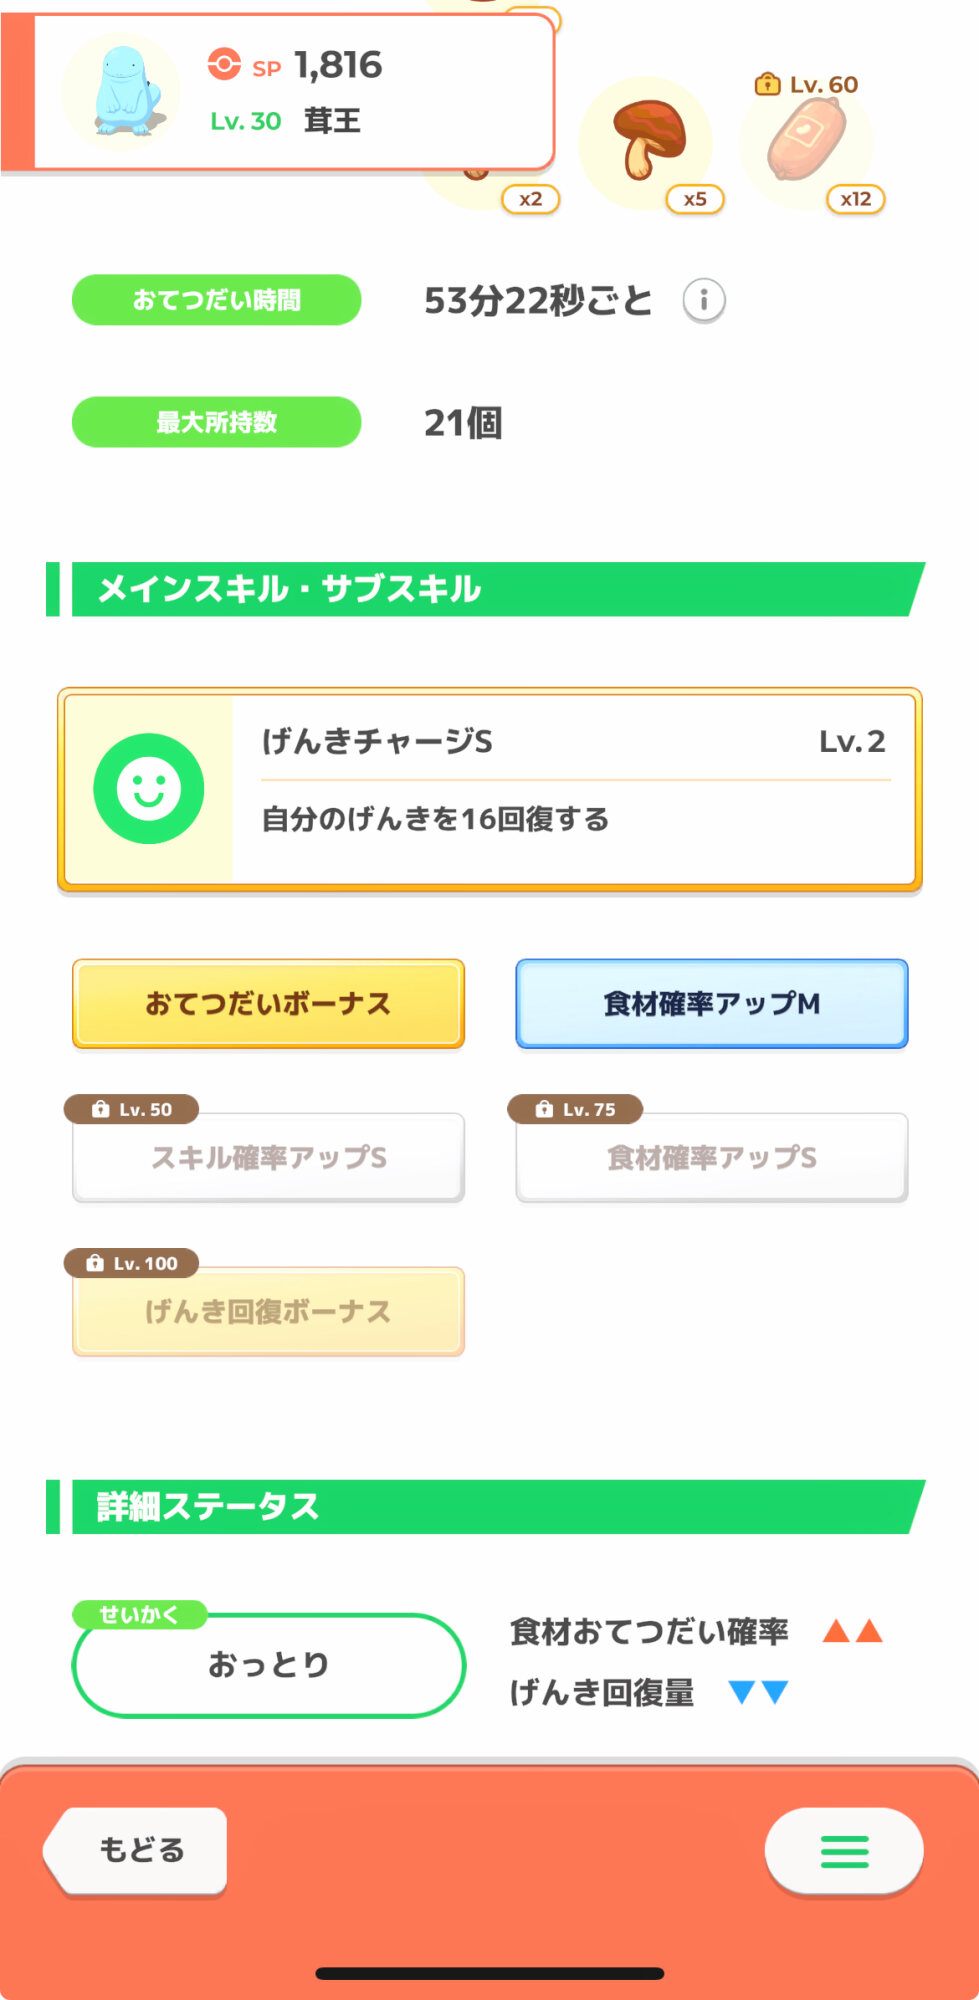Select the 食材確率アップM sub skill
The width and height of the screenshot is (979, 2000).
pos(712,1004)
